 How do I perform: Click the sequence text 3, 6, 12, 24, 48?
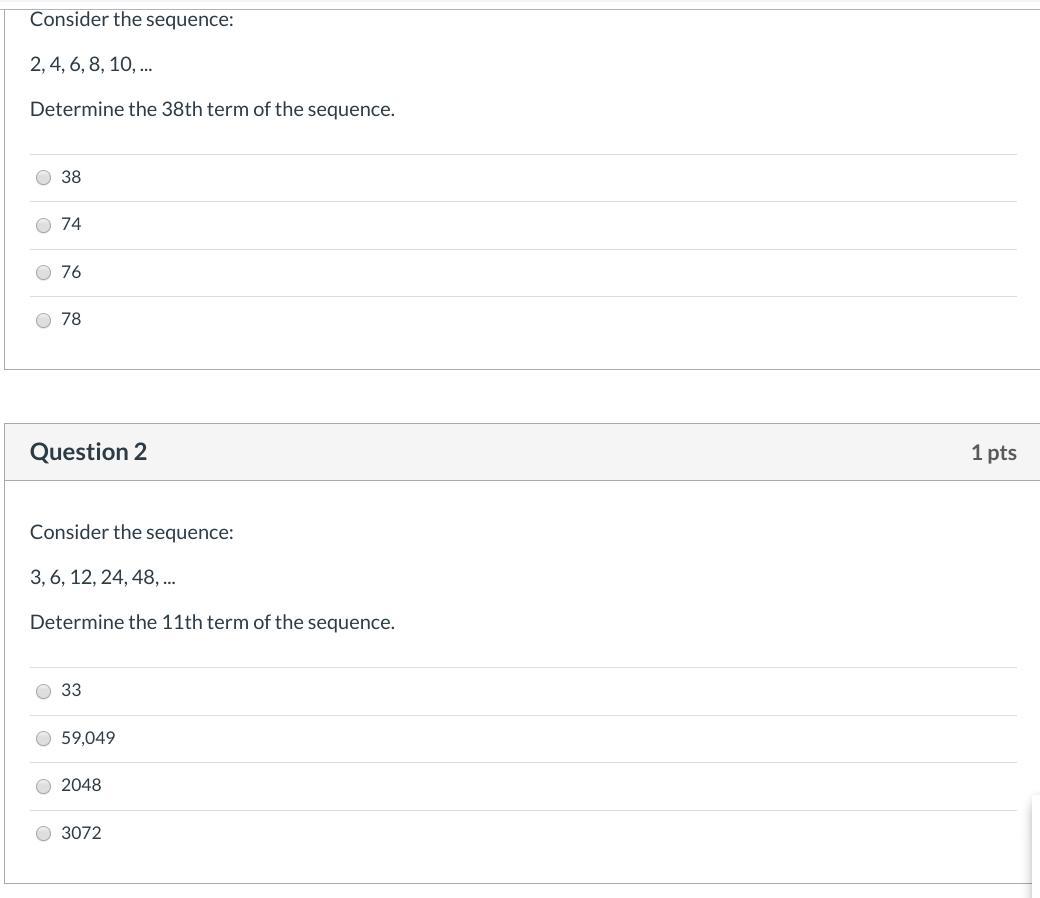click(102, 578)
